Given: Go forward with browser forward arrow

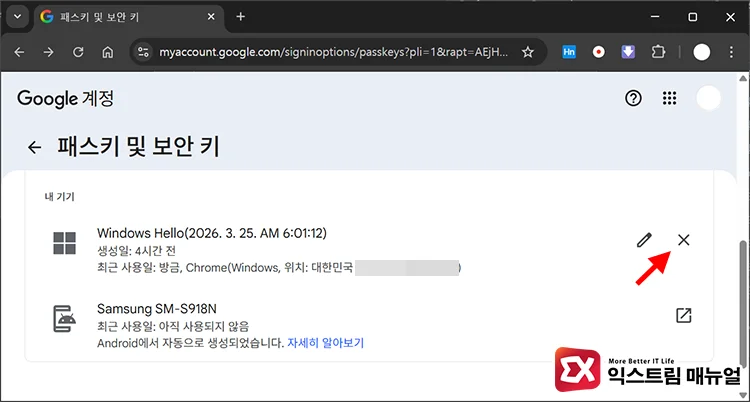Looking at the screenshot, I should (x=48, y=52).
